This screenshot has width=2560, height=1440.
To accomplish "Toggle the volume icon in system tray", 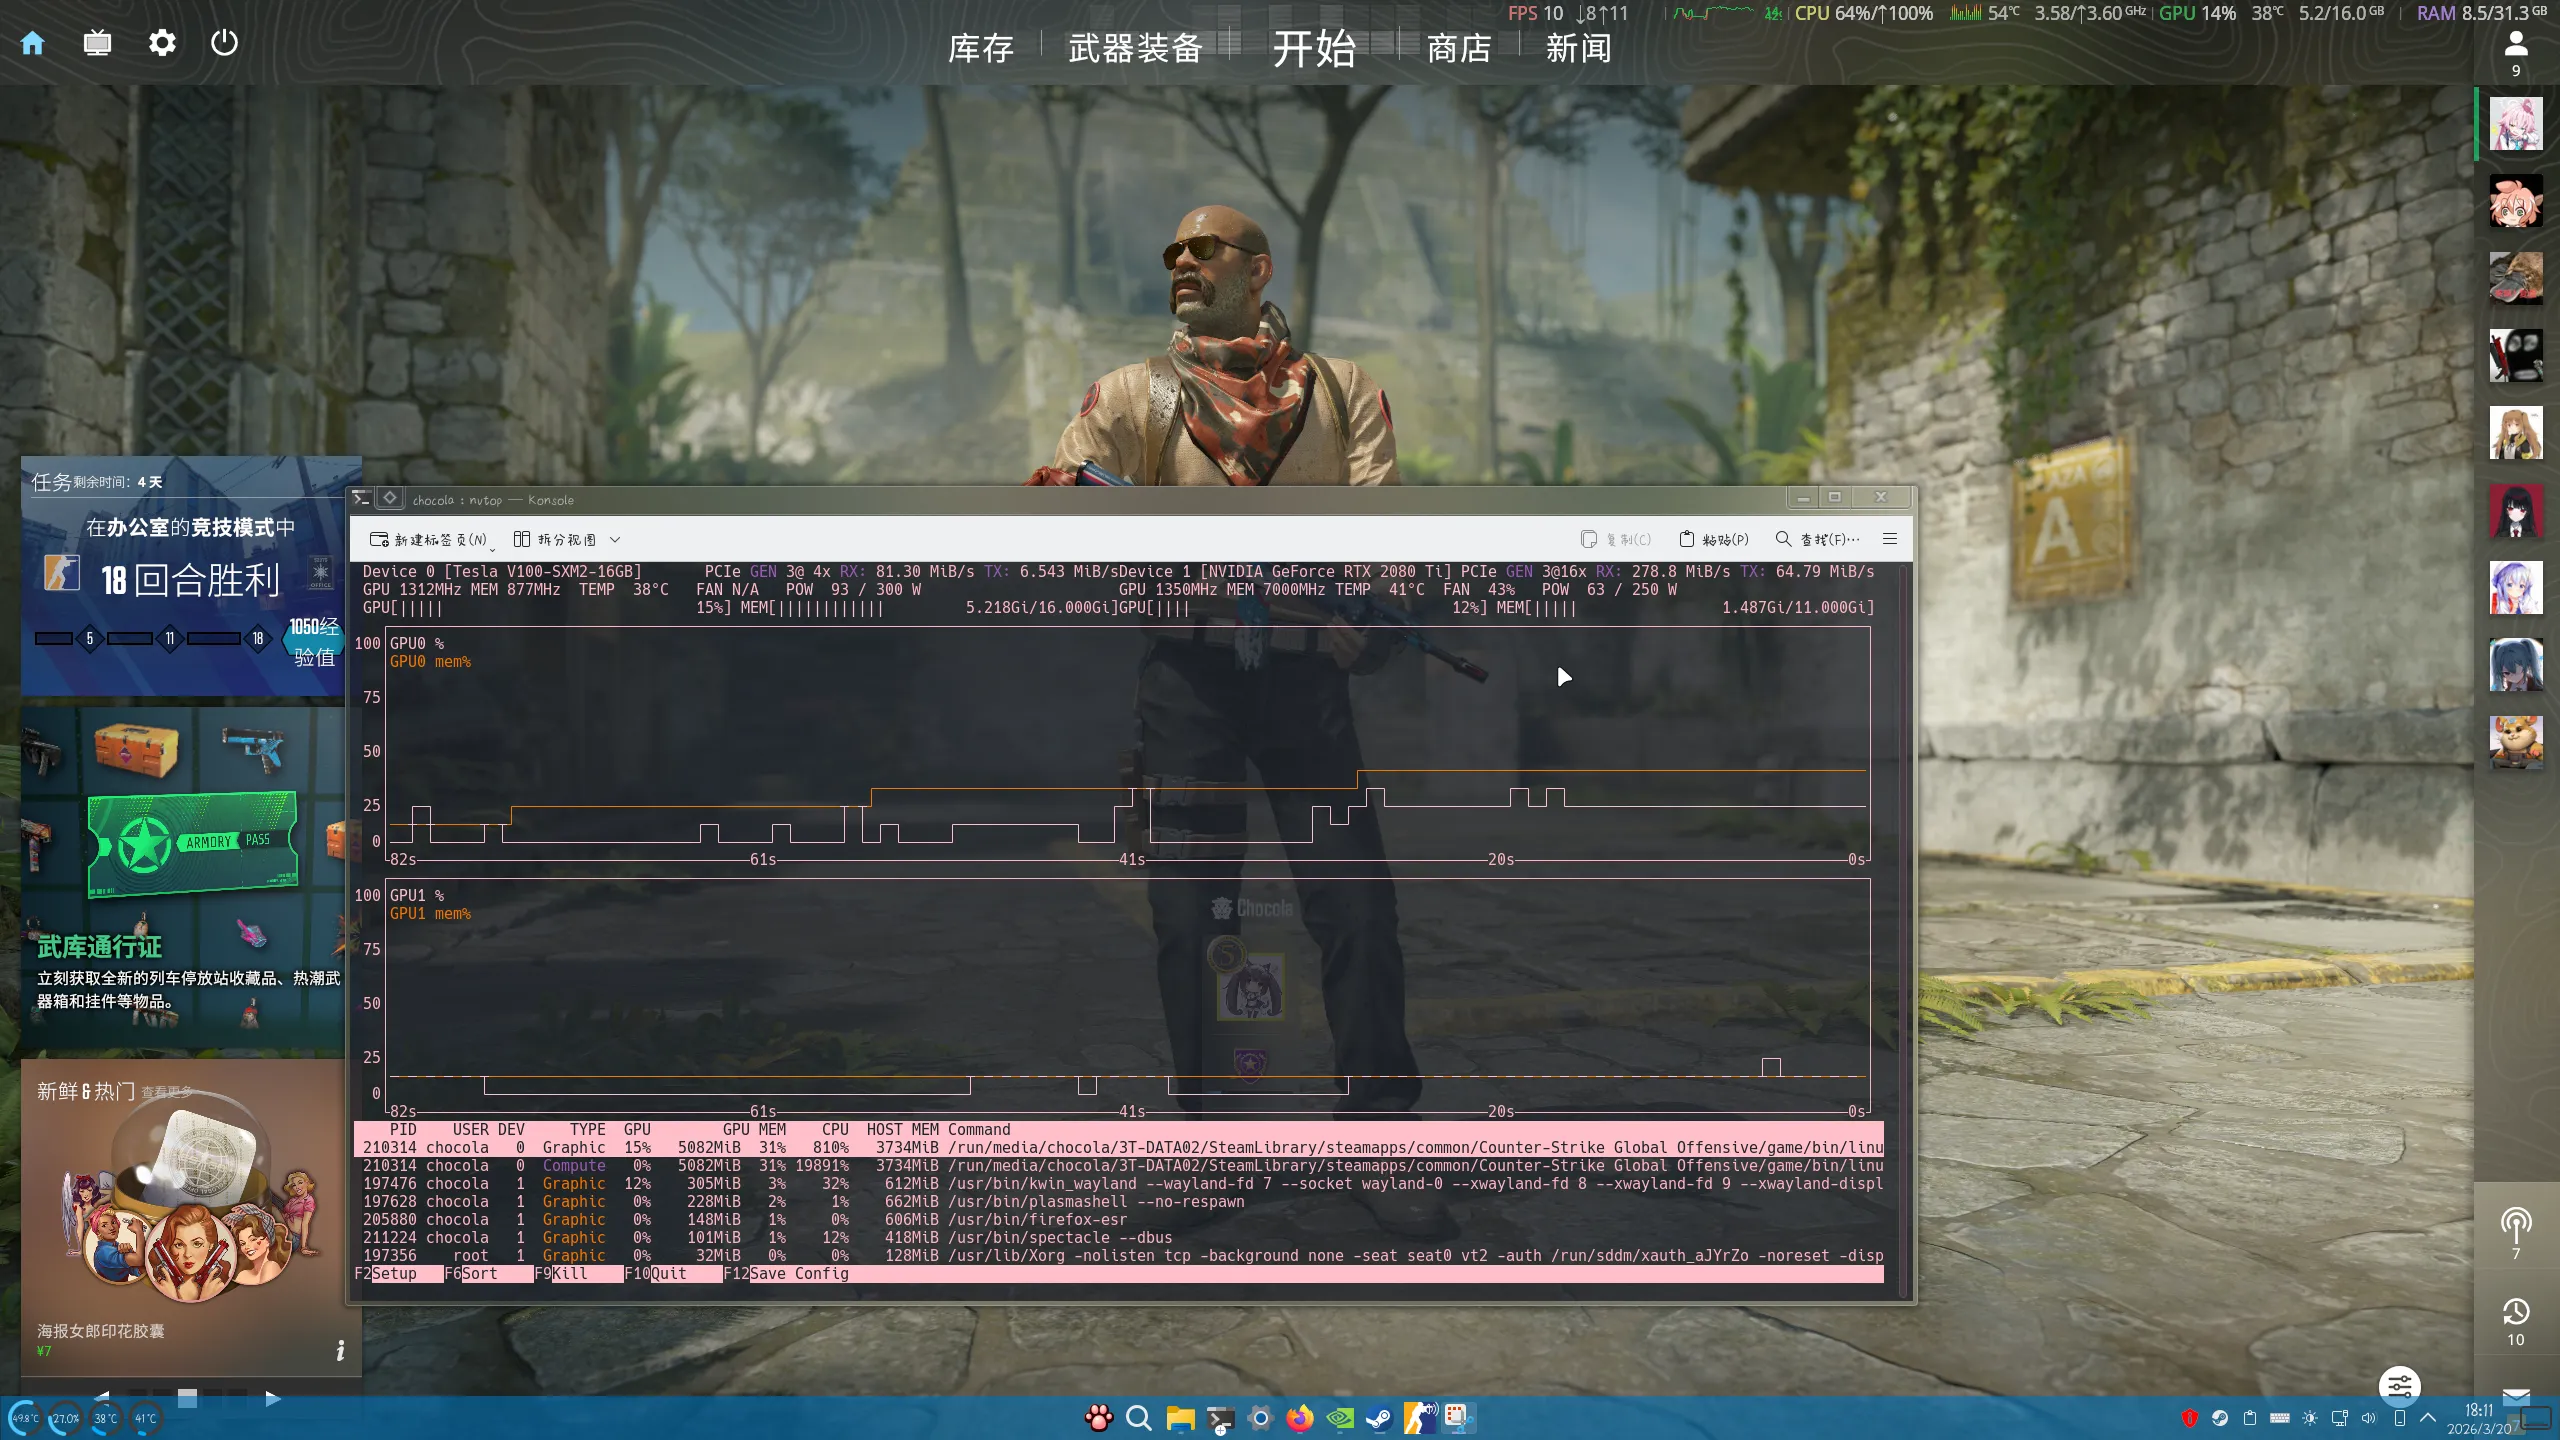I will tap(2368, 1418).
